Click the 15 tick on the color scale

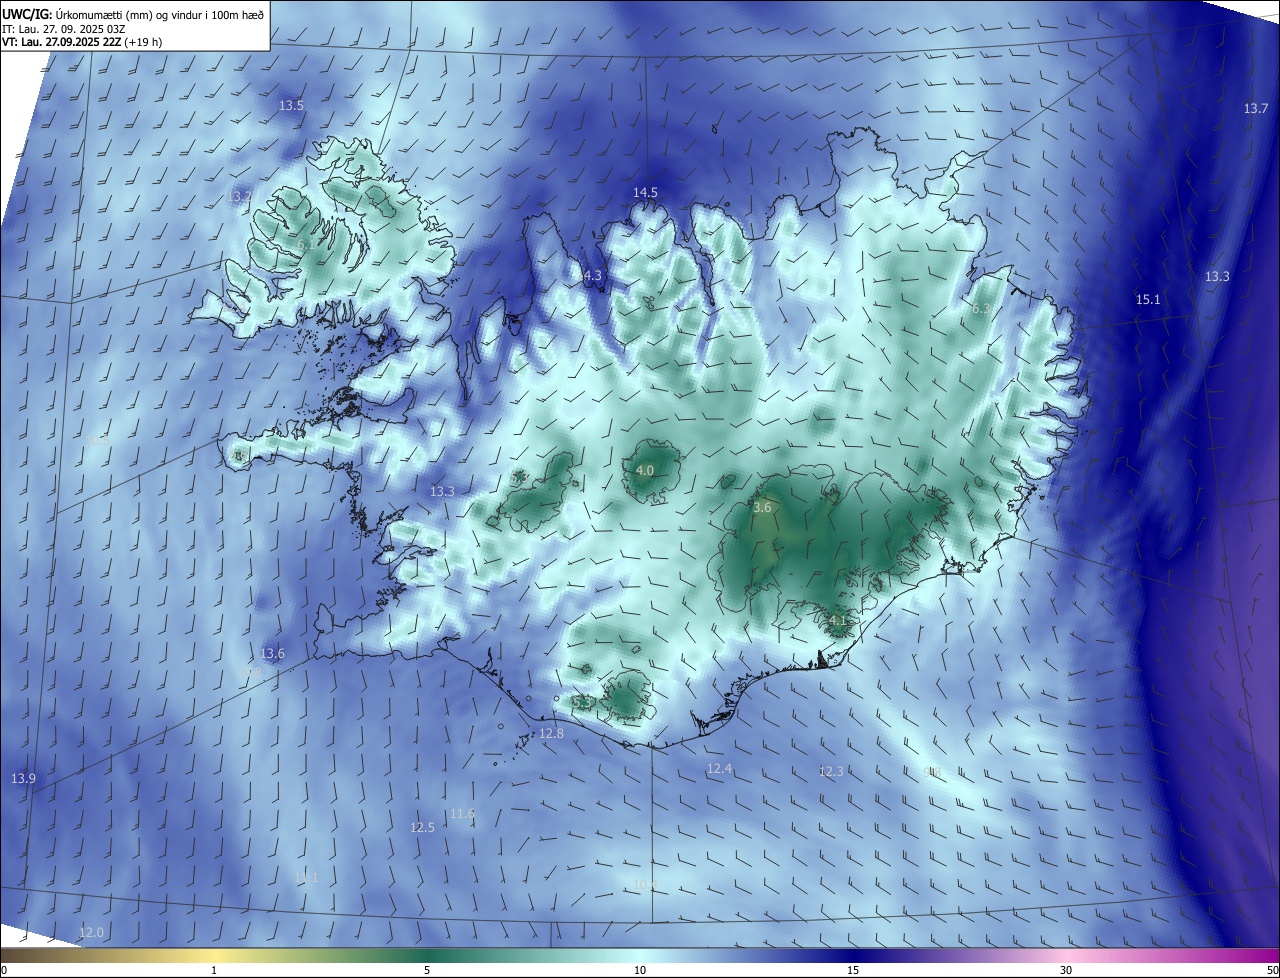click(853, 970)
